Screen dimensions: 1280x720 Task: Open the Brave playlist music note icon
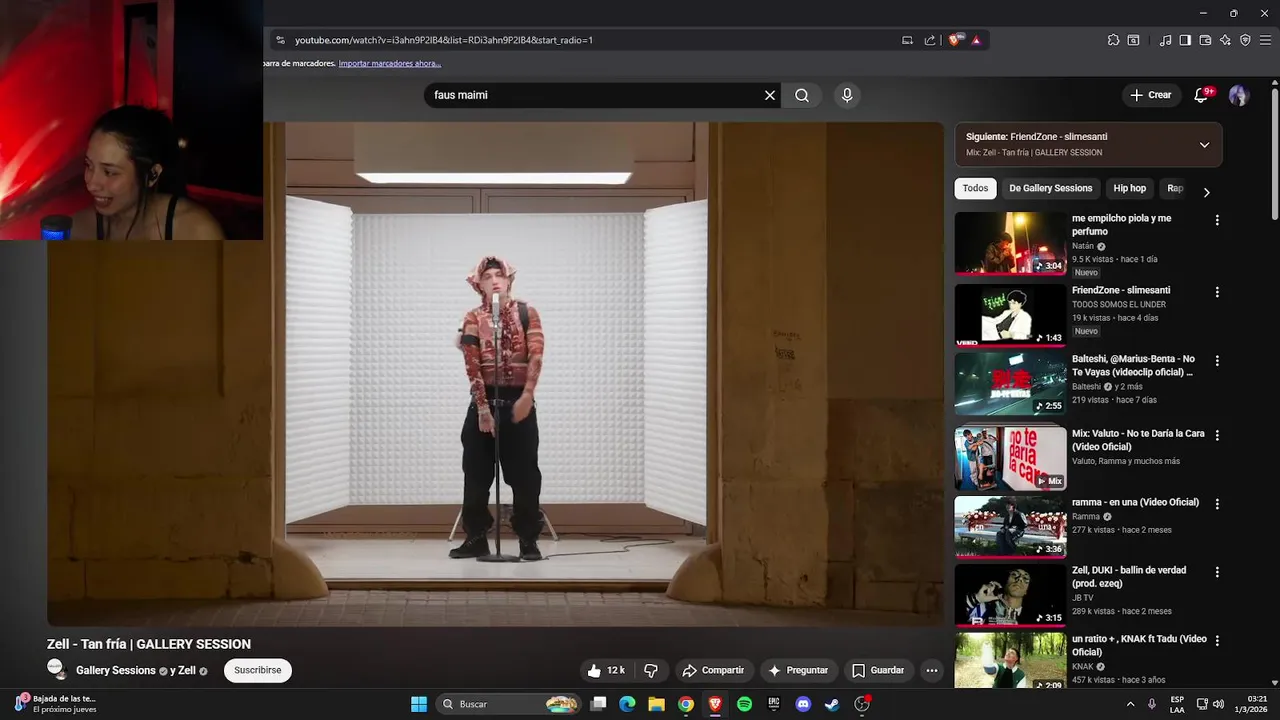coord(1165,40)
